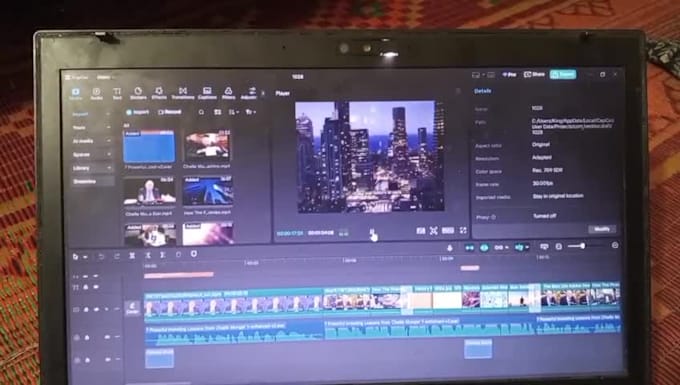The width and height of the screenshot is (680, 385).
Task: Click the timeline caption/monitor icon
Action: (x=544, y=247)
